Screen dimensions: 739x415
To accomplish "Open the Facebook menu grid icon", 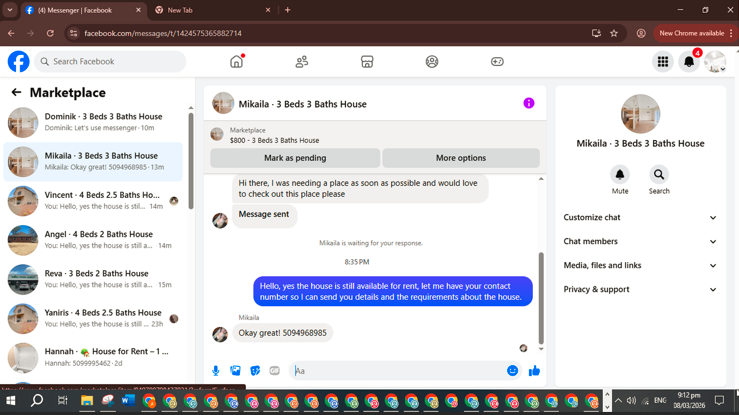I will click(663, 62).
